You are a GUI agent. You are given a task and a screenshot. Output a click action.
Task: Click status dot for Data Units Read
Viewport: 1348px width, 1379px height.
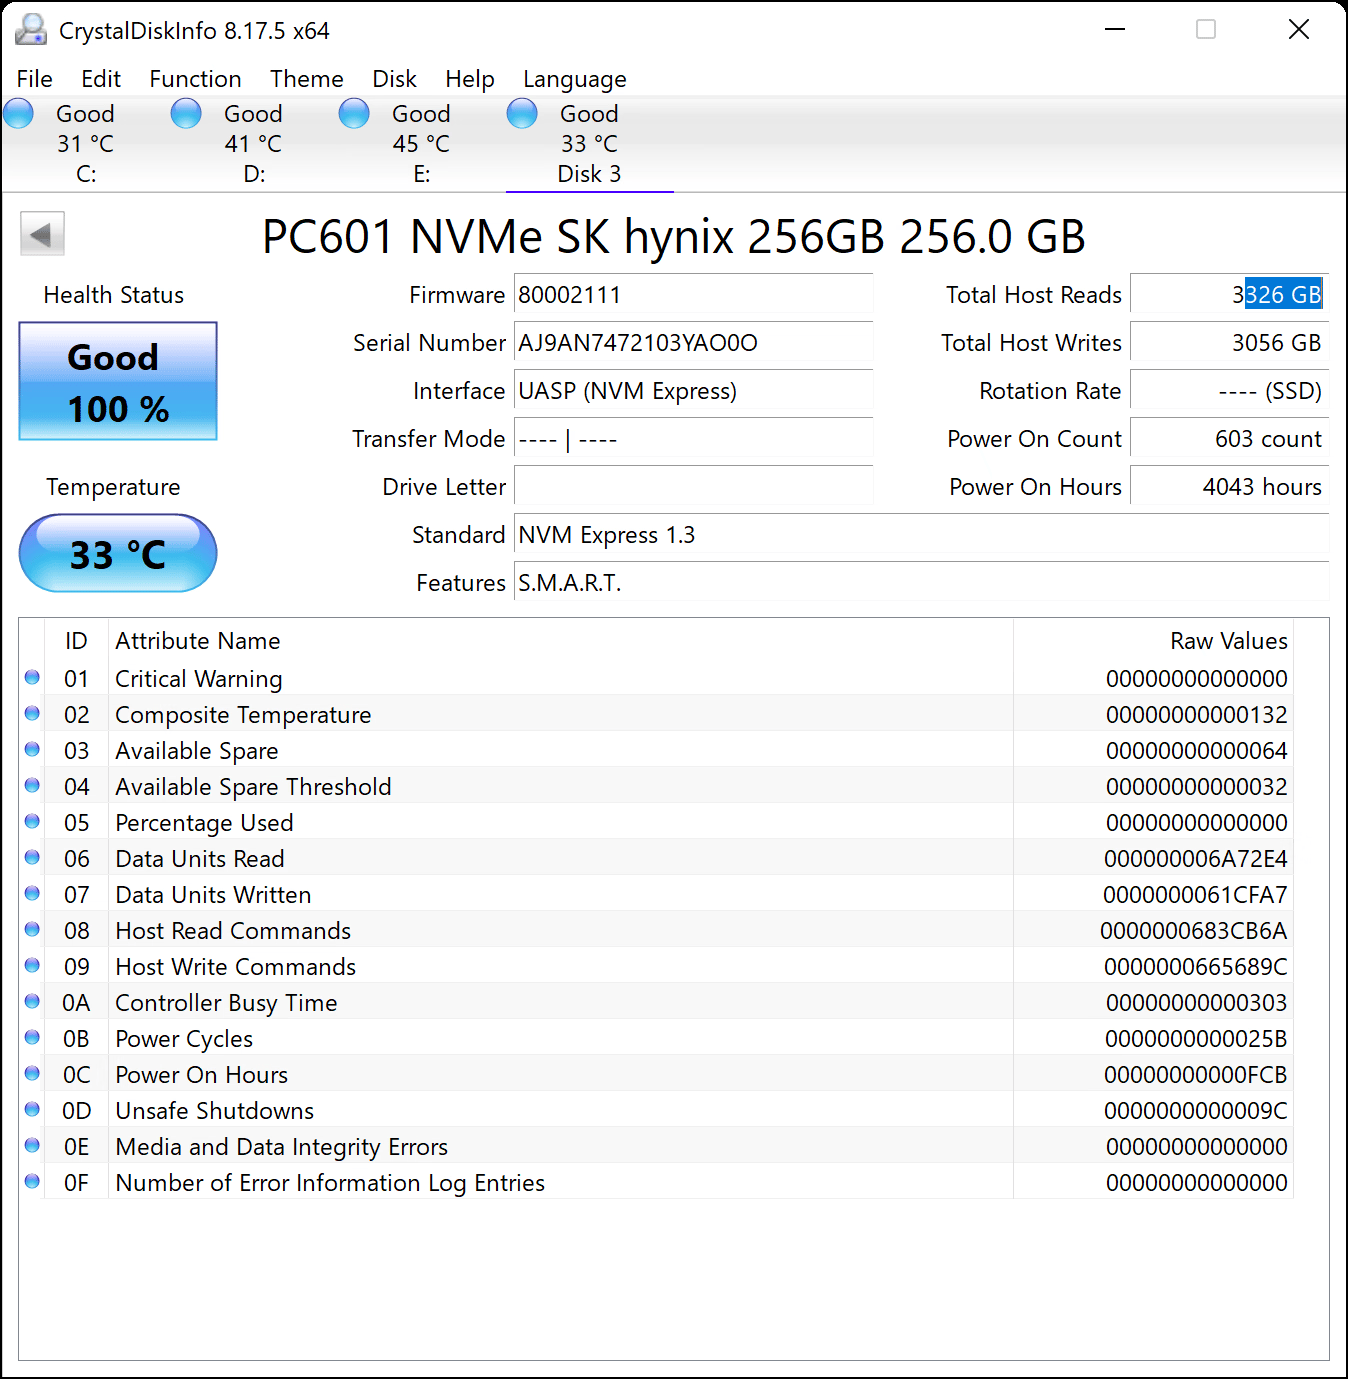pos(32,858)
